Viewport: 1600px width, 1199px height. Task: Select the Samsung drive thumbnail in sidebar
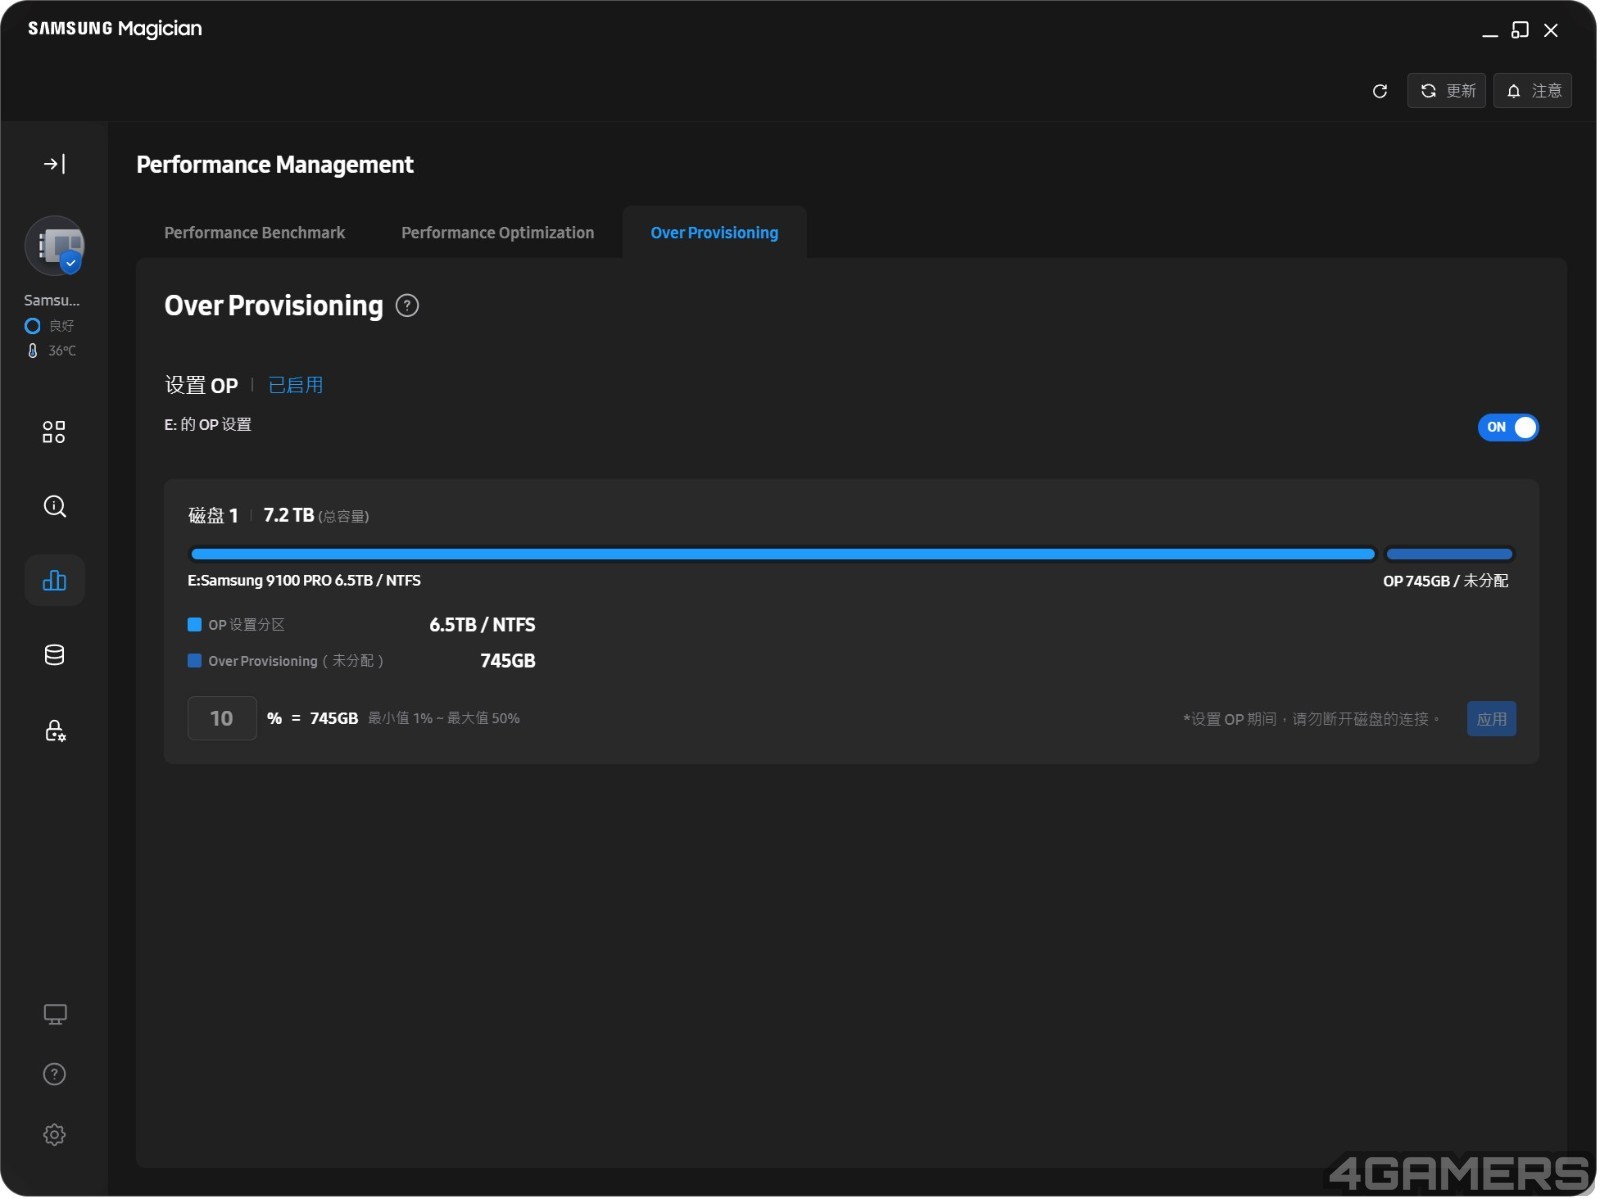[55, 246]
